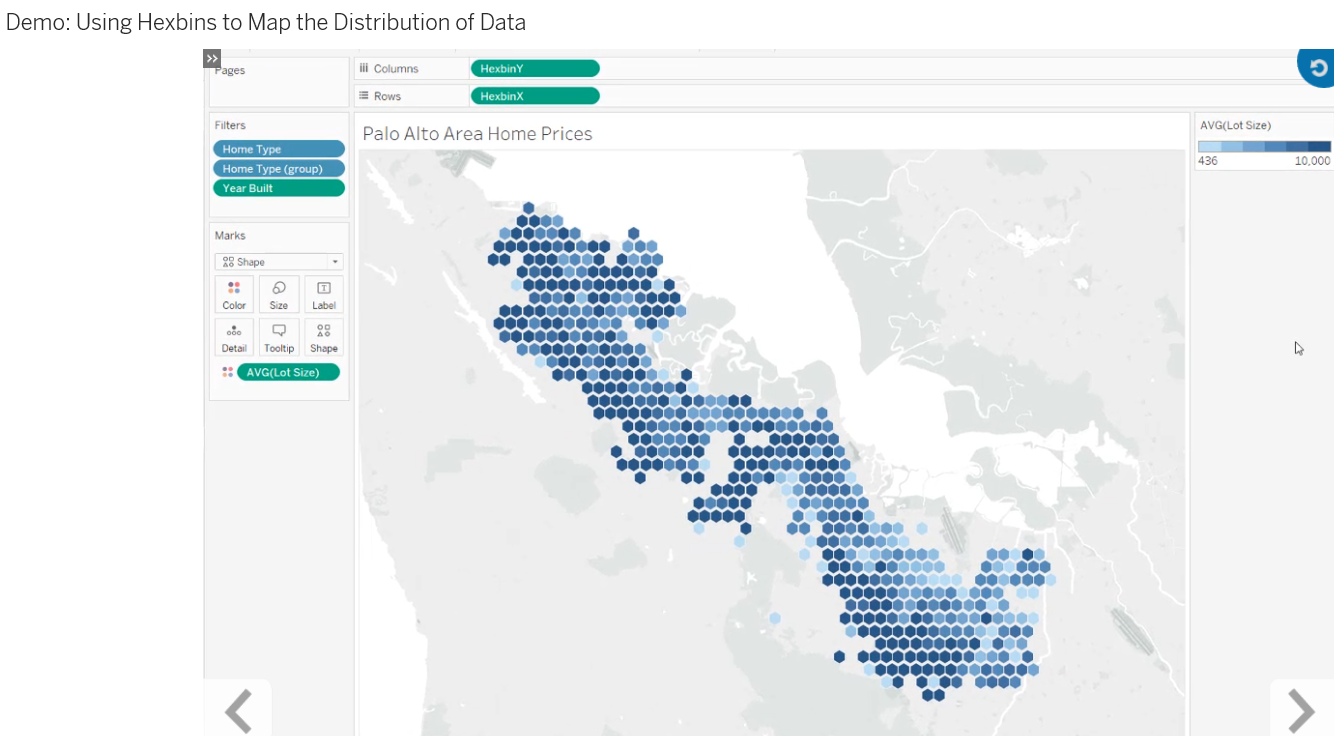Click the Tooltip icon in Marks
Image resolution: width=1334 pixels, height=736 pixels.
pyautogui.click(x=279, y=336)
